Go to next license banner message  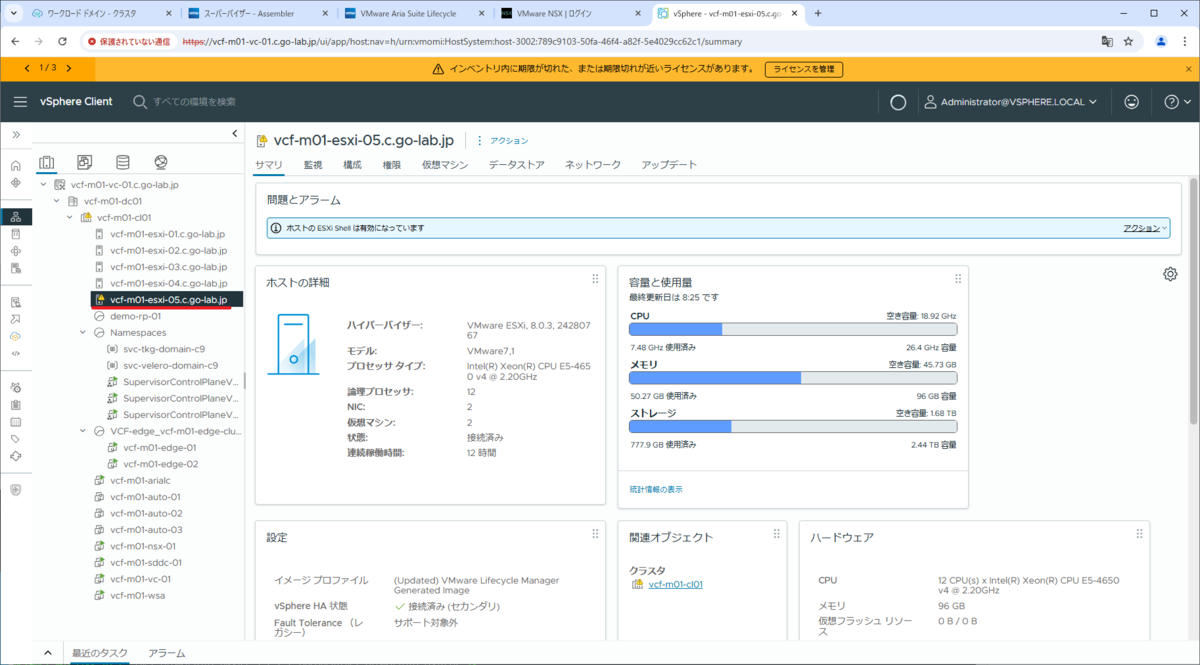[68, 68]
